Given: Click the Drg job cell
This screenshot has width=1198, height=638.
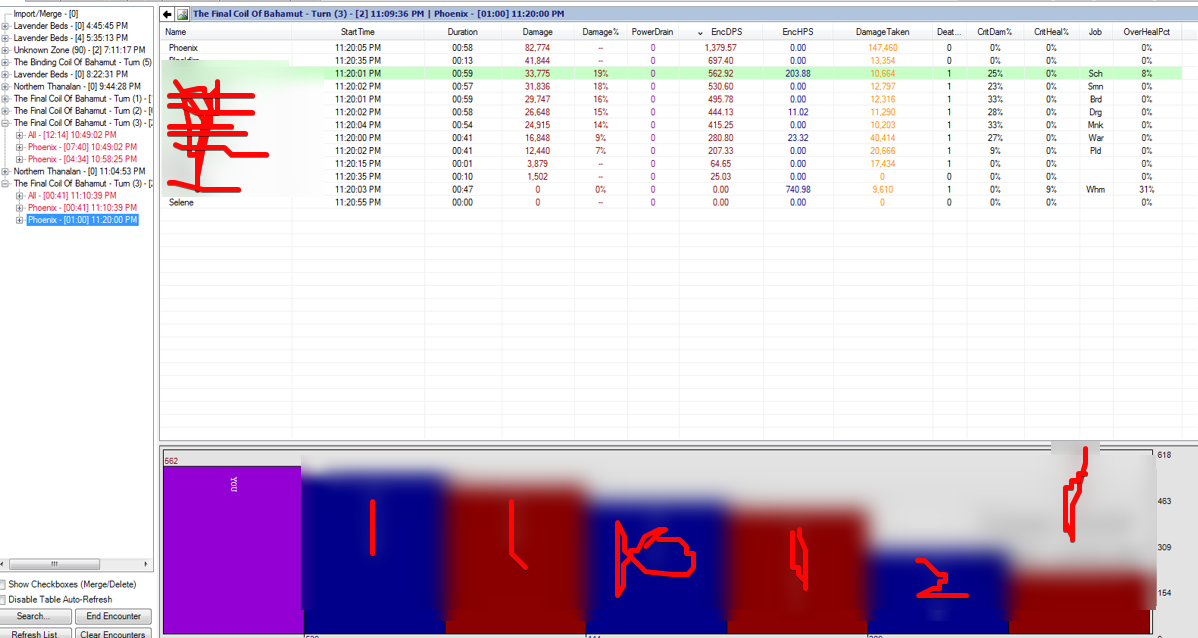Looking at the screenshot, I should [x=1095, y=112].
